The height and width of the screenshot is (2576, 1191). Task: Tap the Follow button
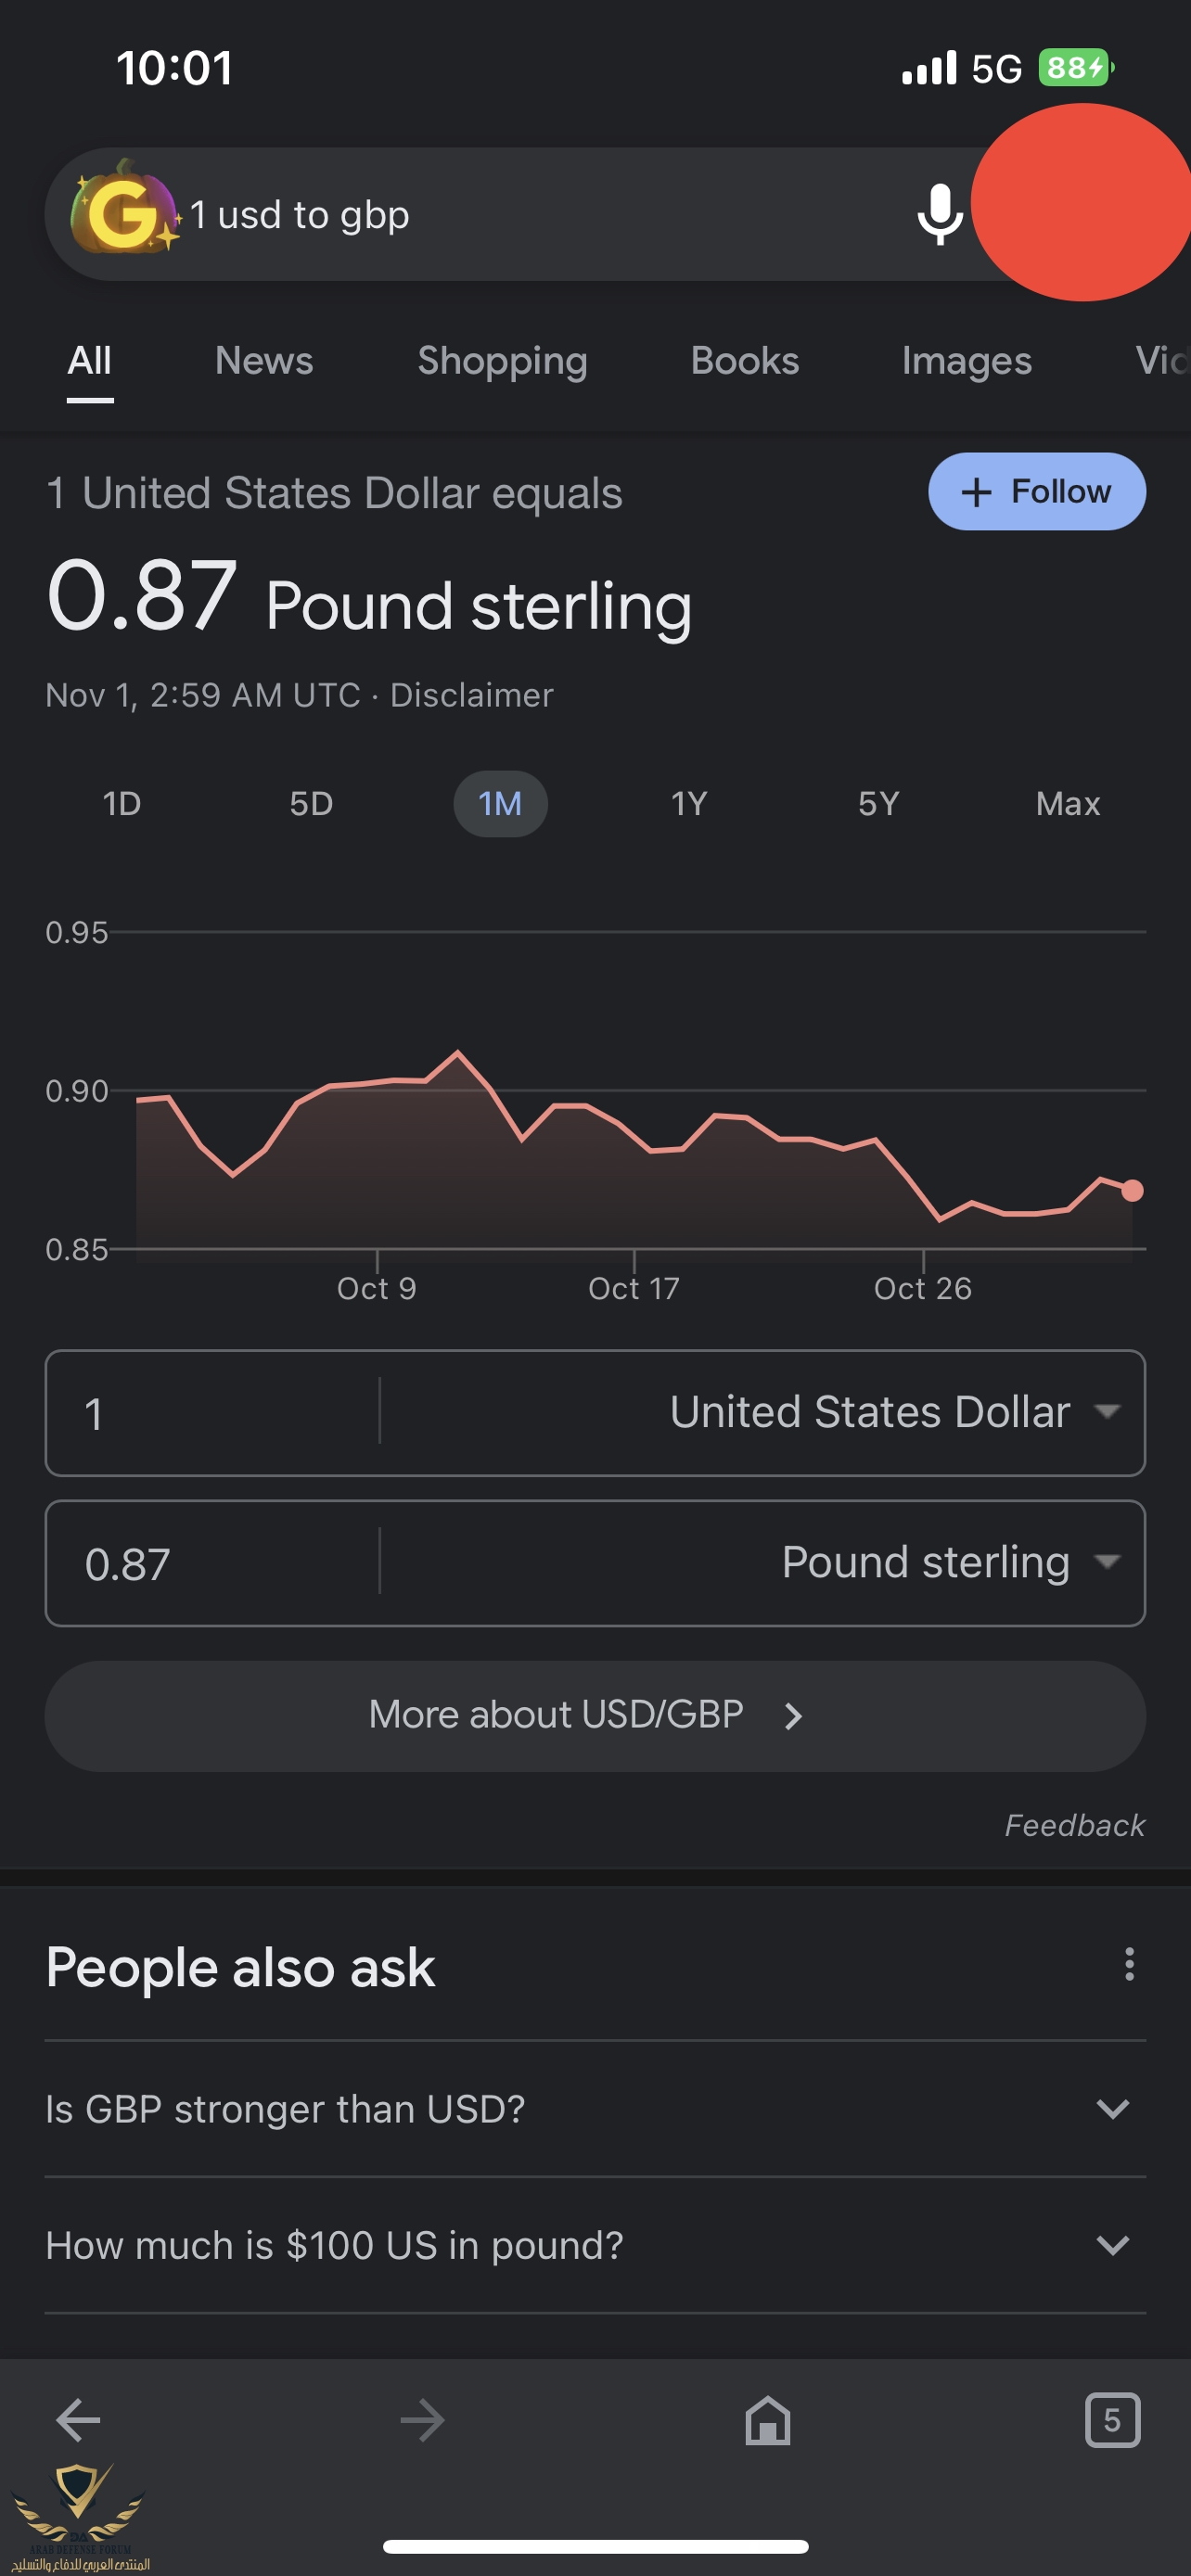click(x=1036, y=491)
